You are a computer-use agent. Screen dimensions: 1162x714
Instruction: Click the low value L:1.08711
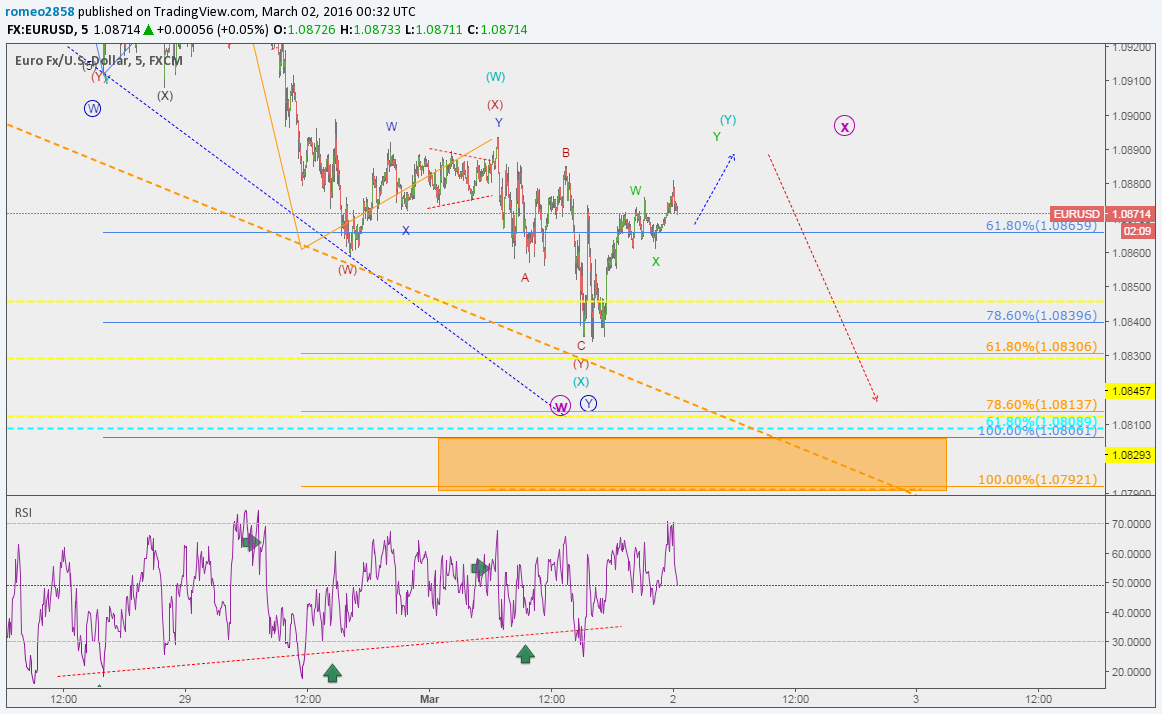[434, 30]
